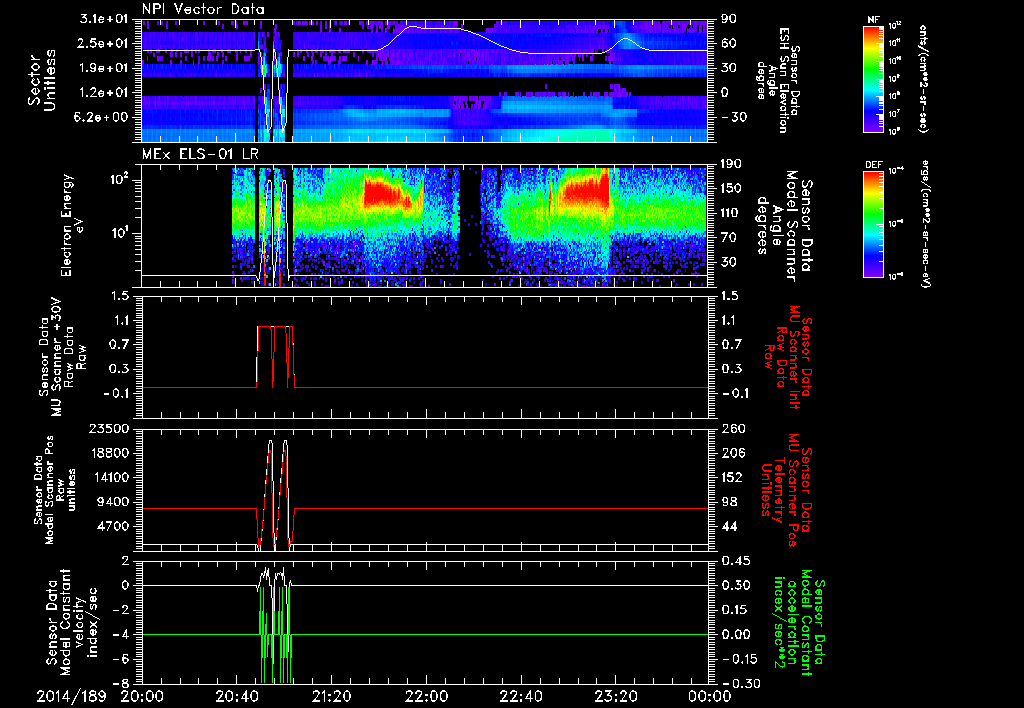Click the 1.9e+01 sector axis value
This screenshot has height=708, width=1024.
[x=103, y=68]
